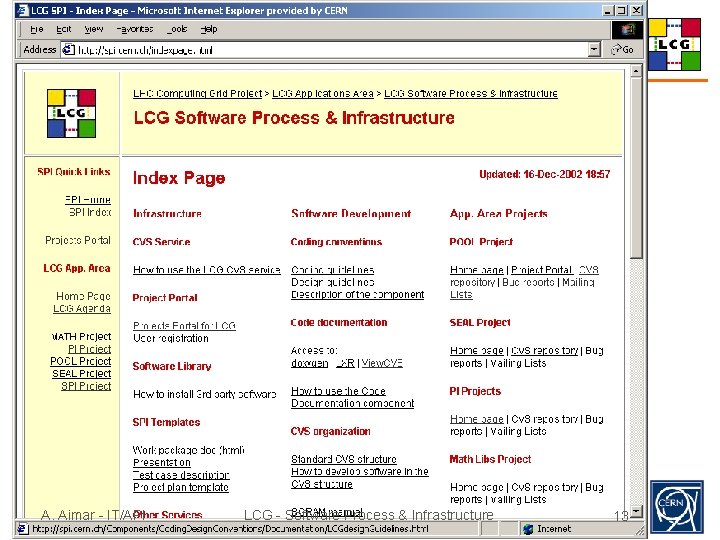
Task: Open Presentation template link
Action: click(x=162, y=463)
